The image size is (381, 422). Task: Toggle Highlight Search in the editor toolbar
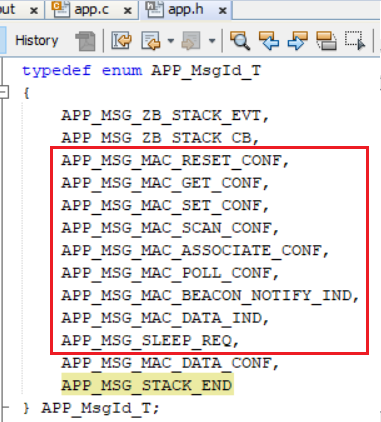(x=326, y=41)
